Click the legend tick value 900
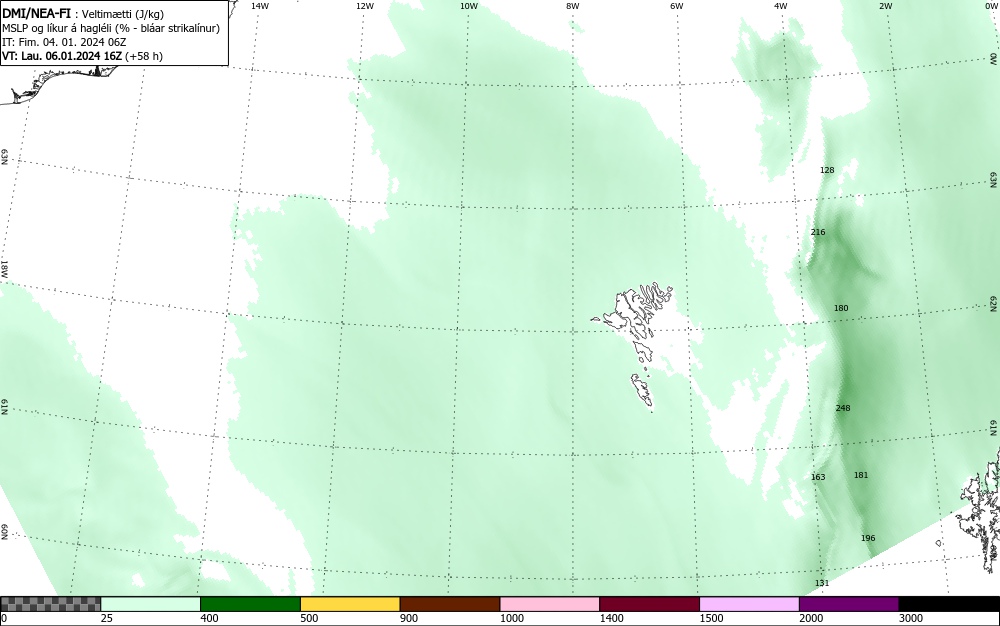Image resolution: width=1000 pixels, height=626 pixels. (x=409, y=618)
